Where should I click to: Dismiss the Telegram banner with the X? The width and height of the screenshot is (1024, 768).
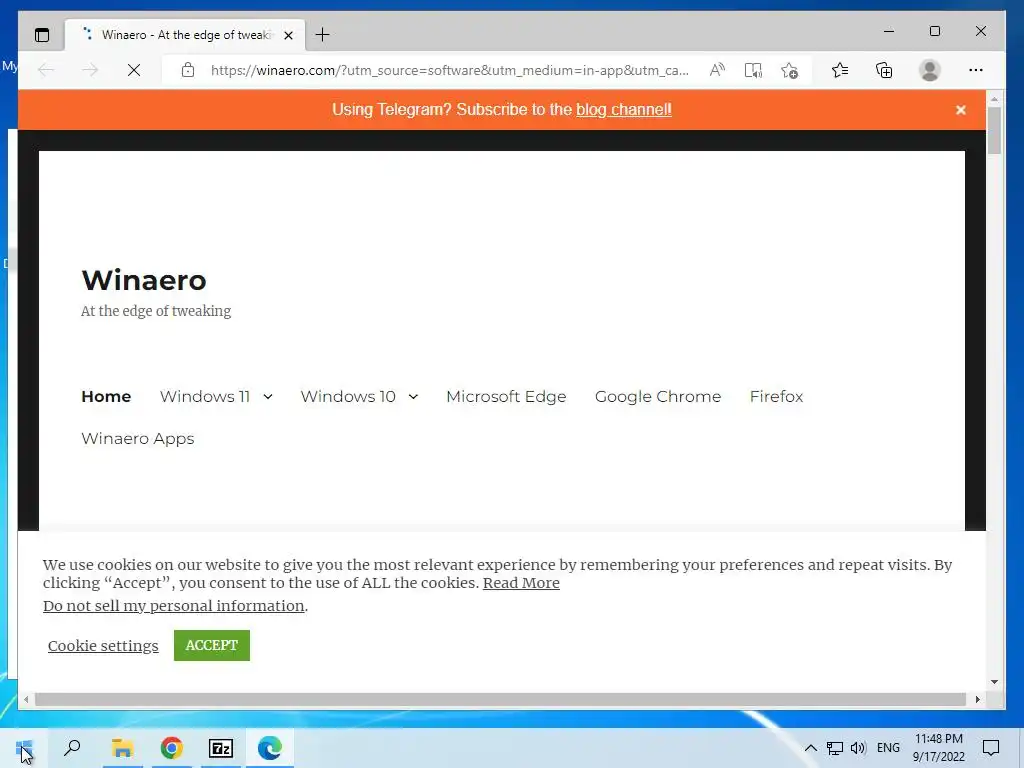tap(961, 110)
